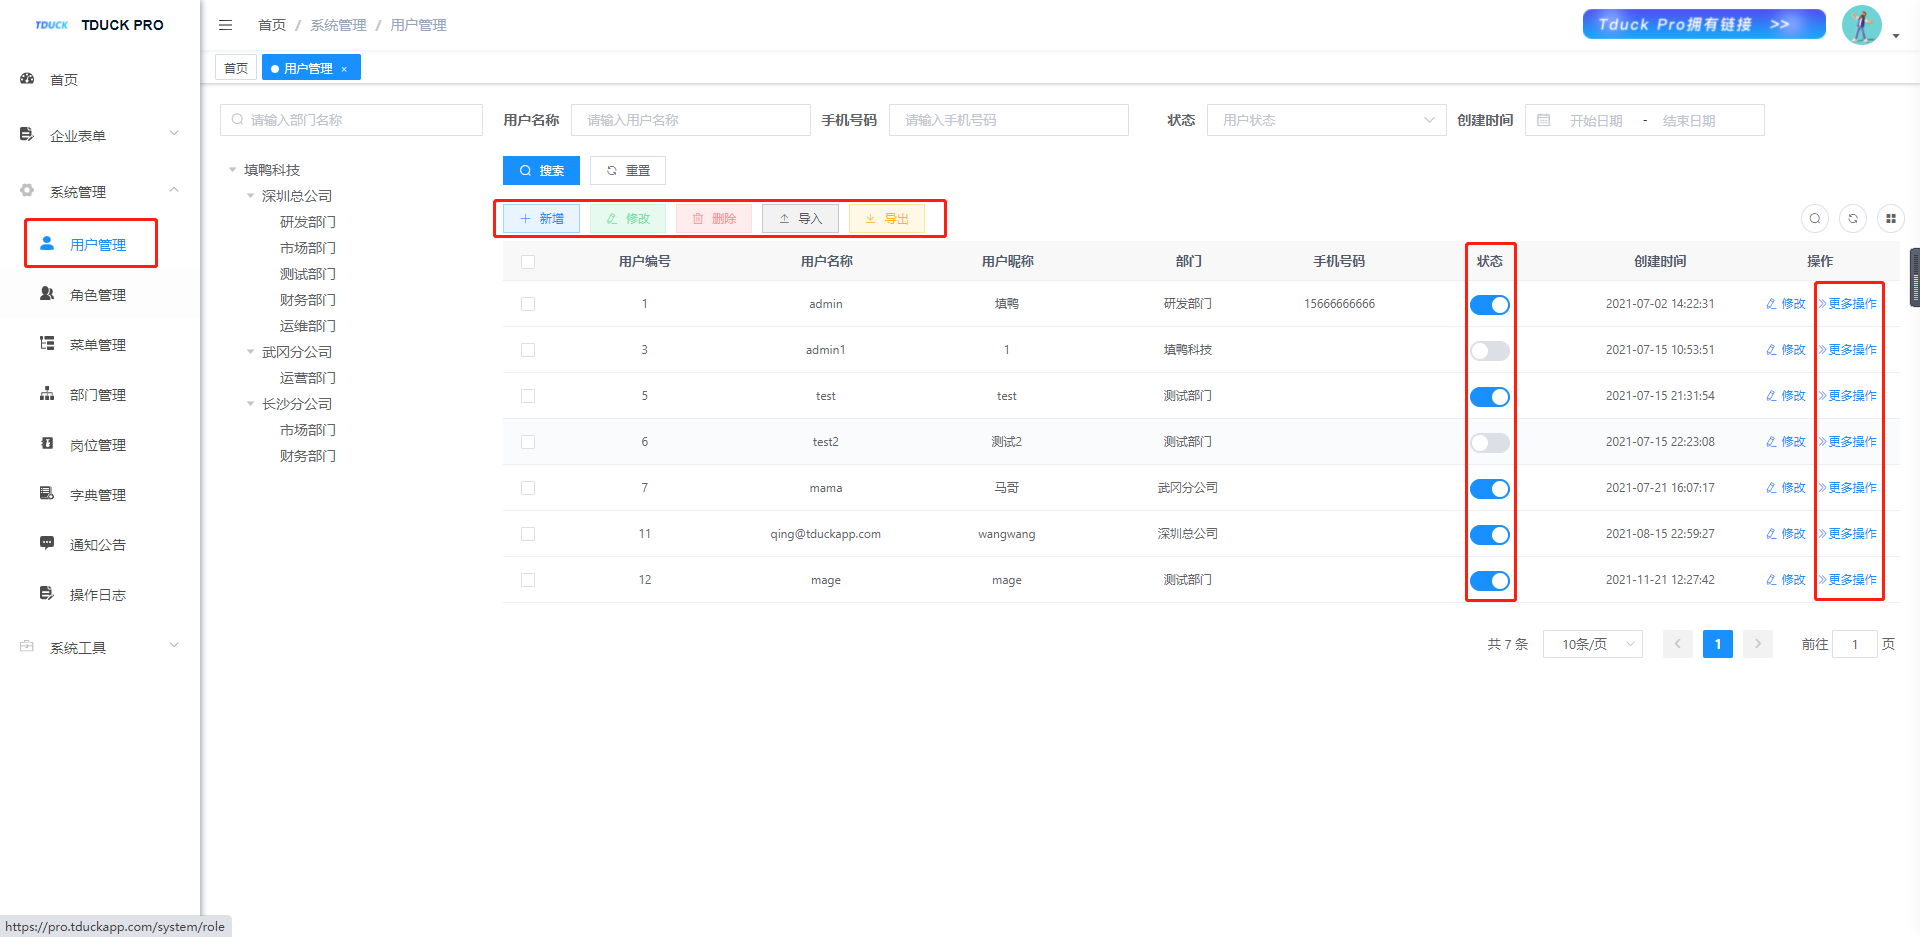Screen dimensions: 1920x937
Task: Switch to the 首页 tab
Action: (236, 68)
